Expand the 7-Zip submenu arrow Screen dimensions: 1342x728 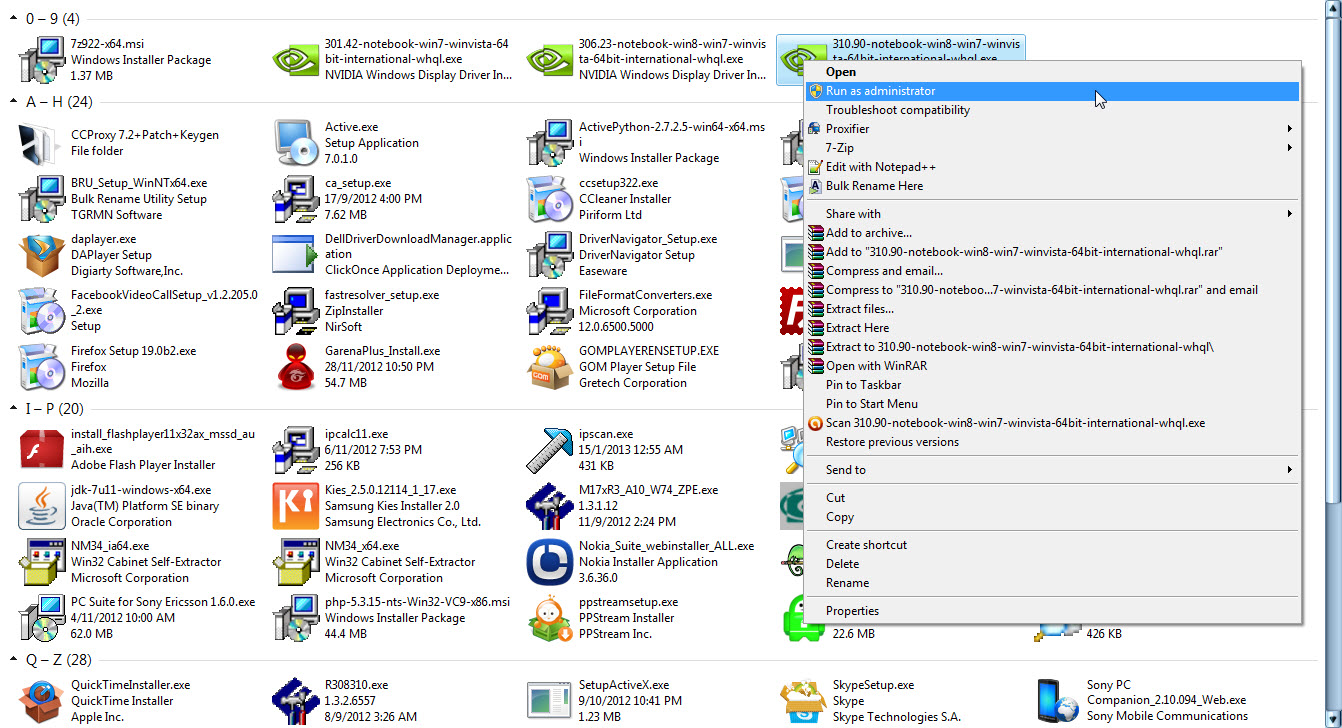[1290, 148]
